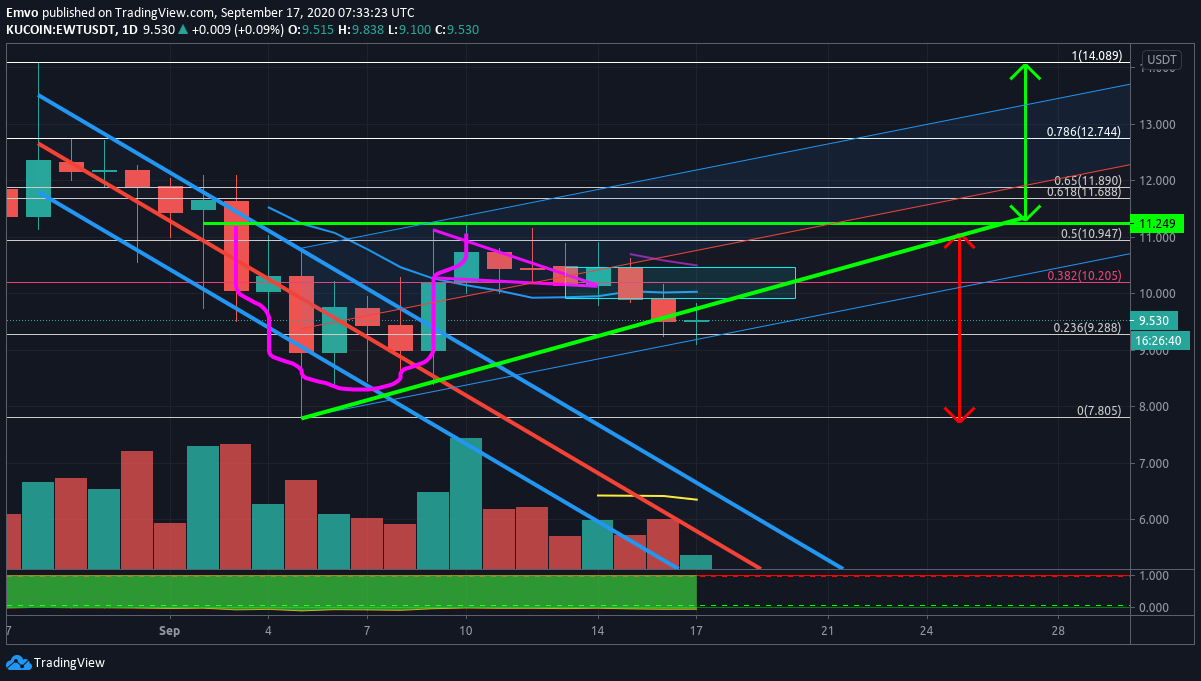Click the 12.000 price axis label

(x=1156, y=180)
